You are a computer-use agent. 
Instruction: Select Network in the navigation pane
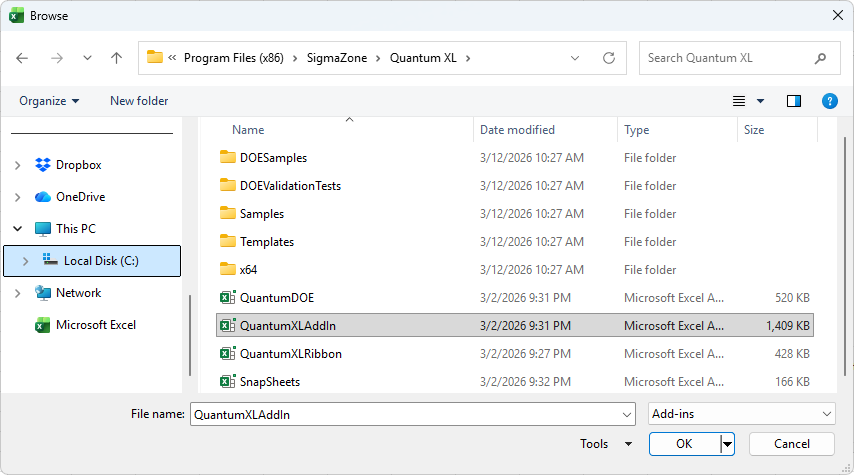78,293
